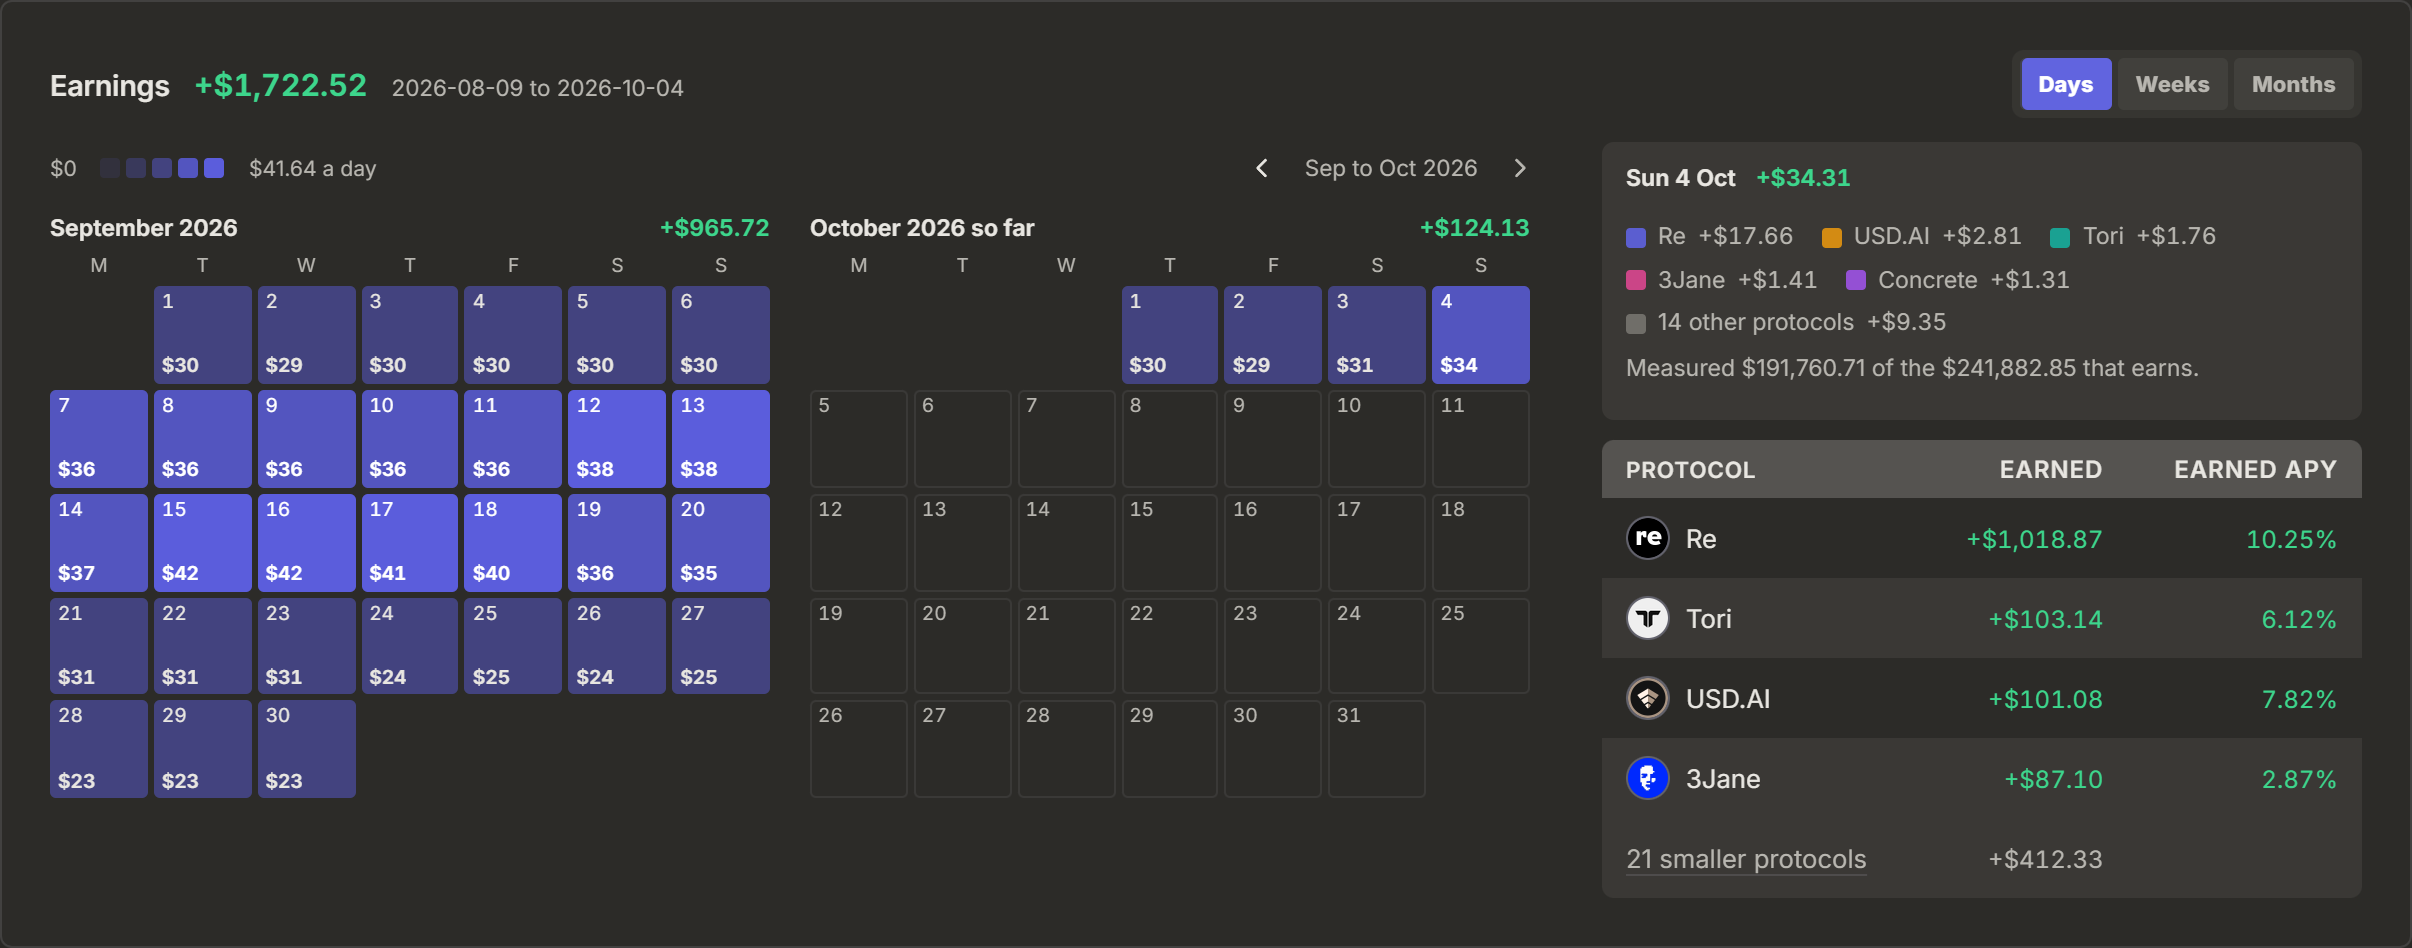Click the 3Jane protocol logo icon

click(x=1648, y=778)
